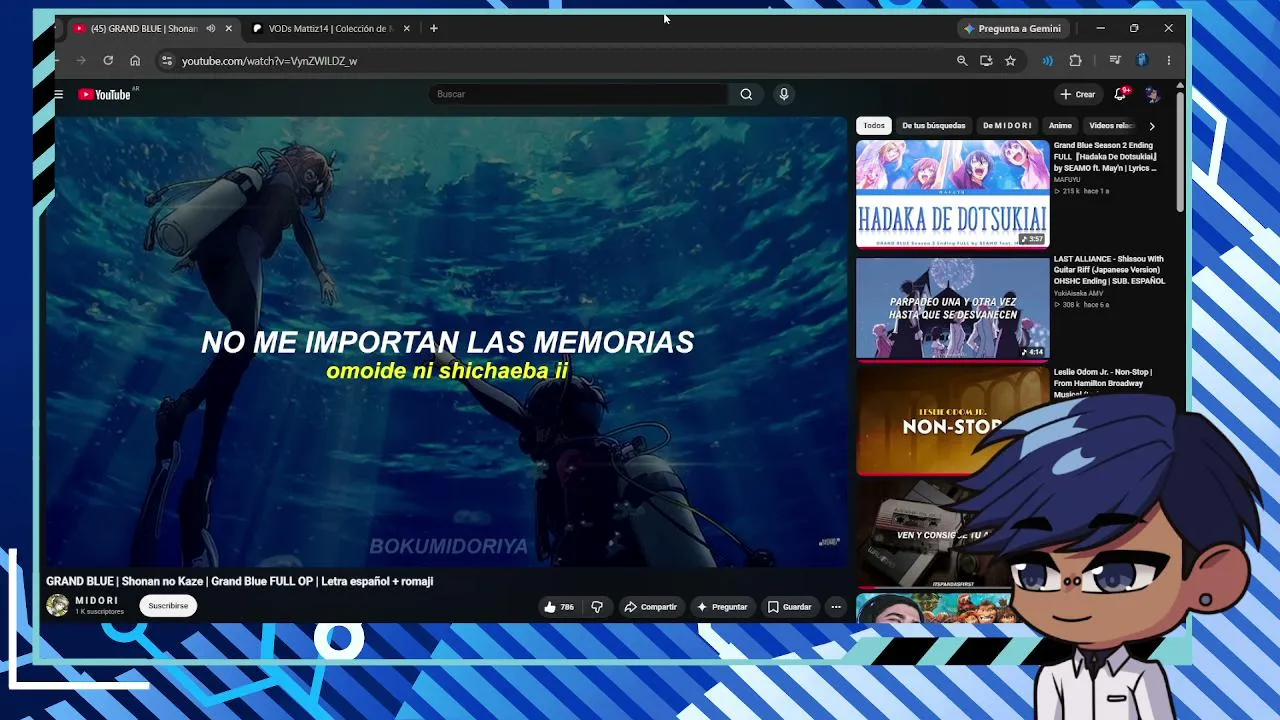Click the blue audio extension icon

1047,61
